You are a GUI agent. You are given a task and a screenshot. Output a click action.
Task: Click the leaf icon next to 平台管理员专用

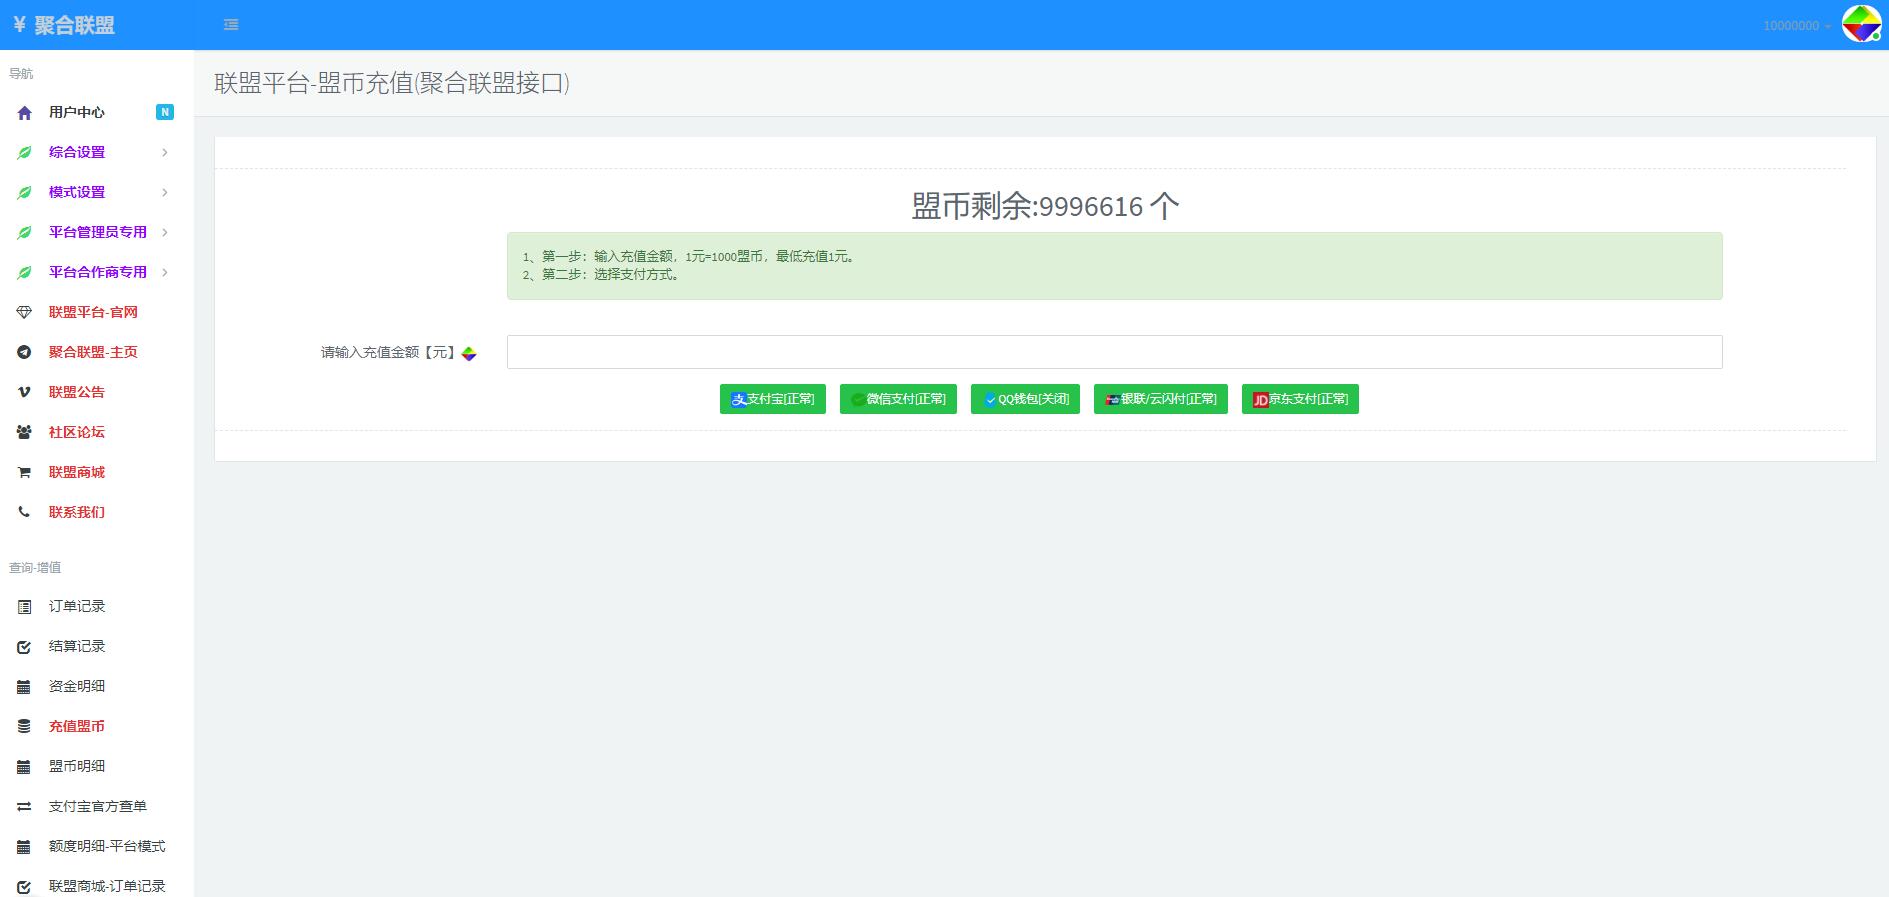(25, 233)
